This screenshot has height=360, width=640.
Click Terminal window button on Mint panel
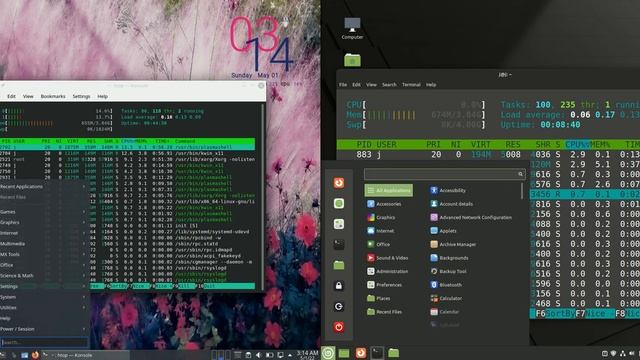click(377, 353)
